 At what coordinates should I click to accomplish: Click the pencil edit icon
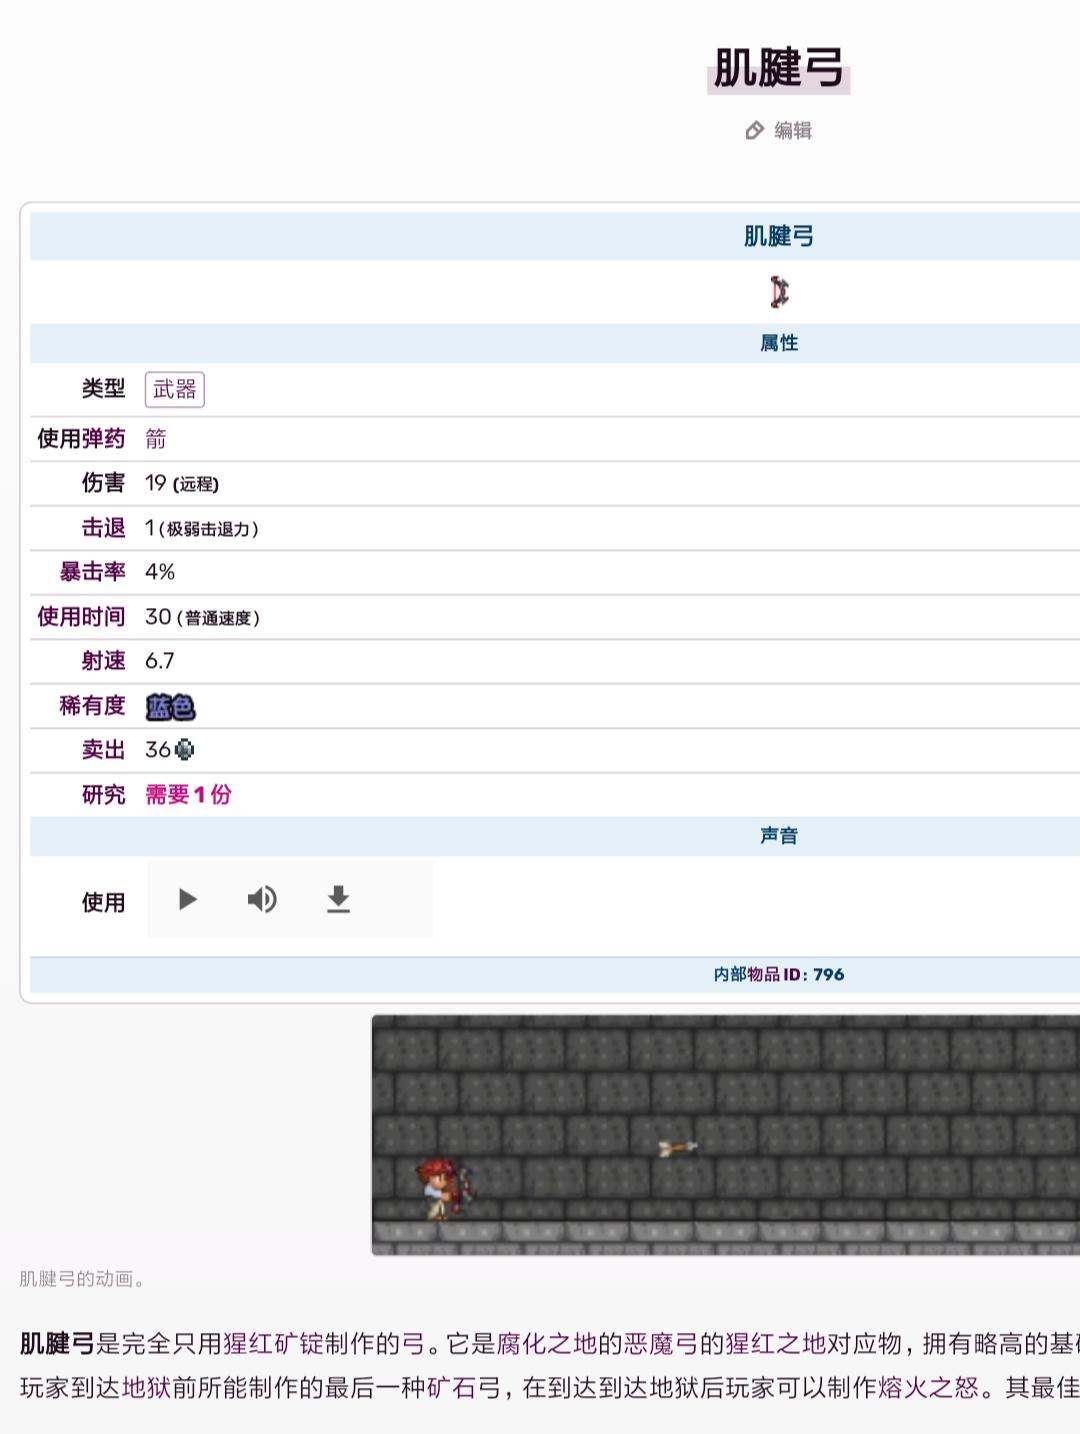click(755, 131)
